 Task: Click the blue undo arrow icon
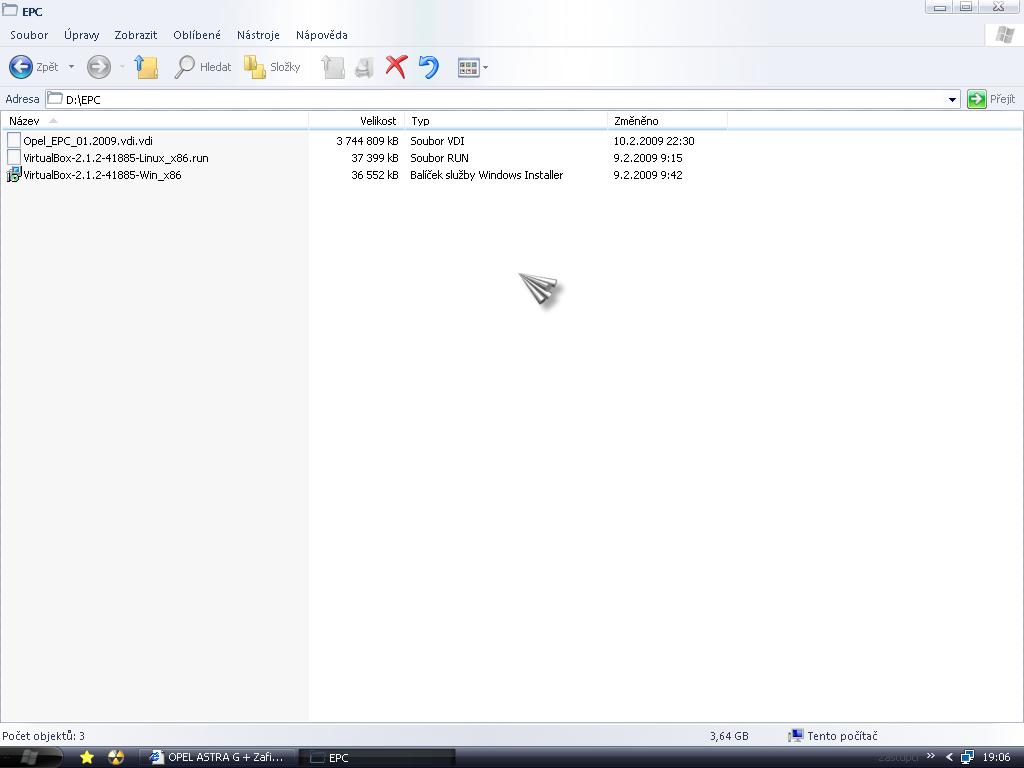point(428,67)
